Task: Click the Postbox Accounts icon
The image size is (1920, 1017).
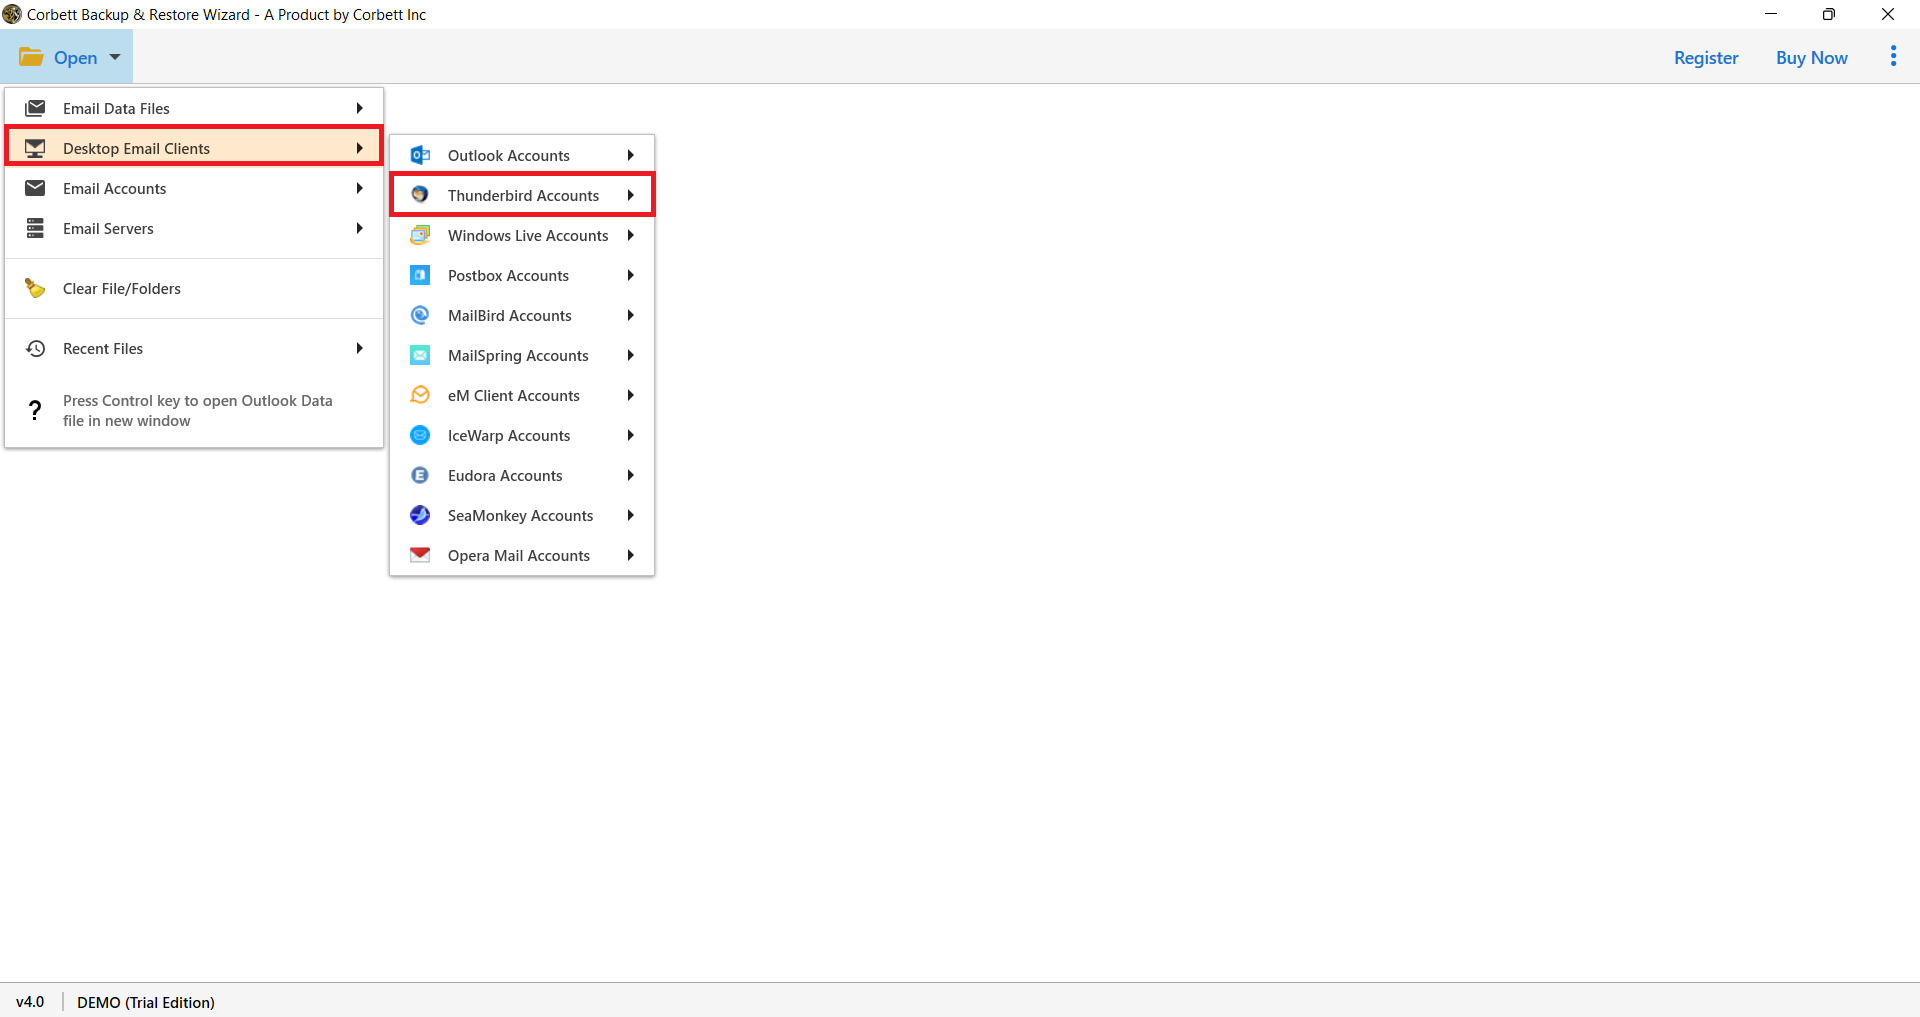Action: [420, 275]
